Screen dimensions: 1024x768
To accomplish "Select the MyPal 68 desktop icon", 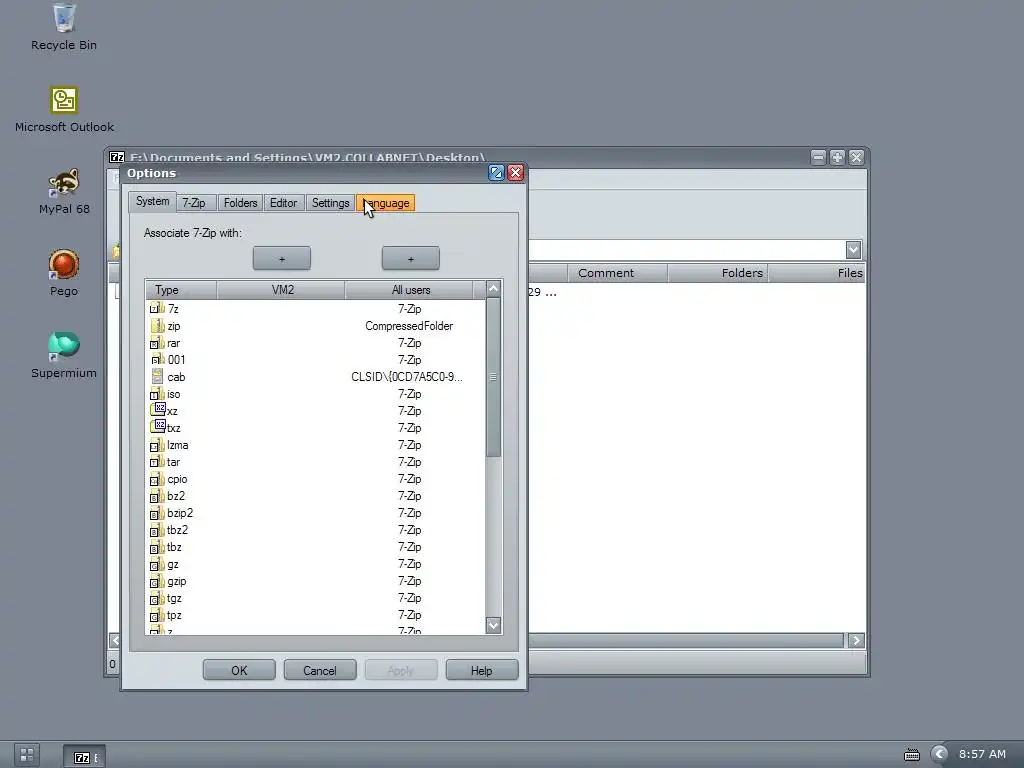I will pyautogui.click(x=64, y=191).
